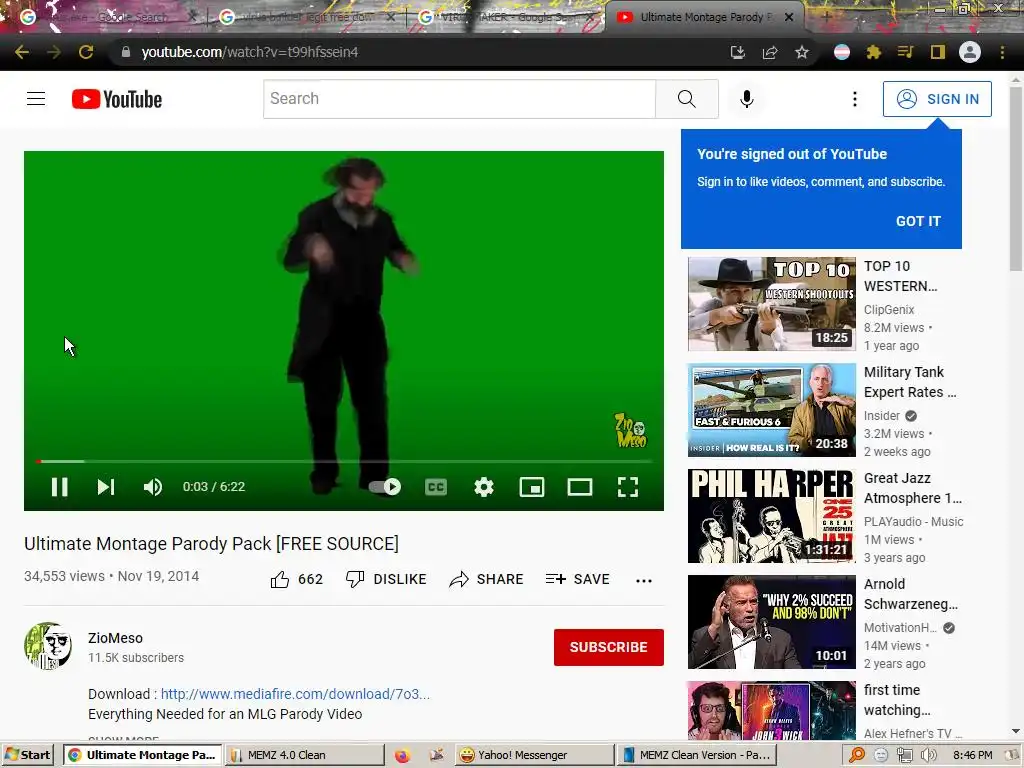Pause the video

tap(59, 487)
